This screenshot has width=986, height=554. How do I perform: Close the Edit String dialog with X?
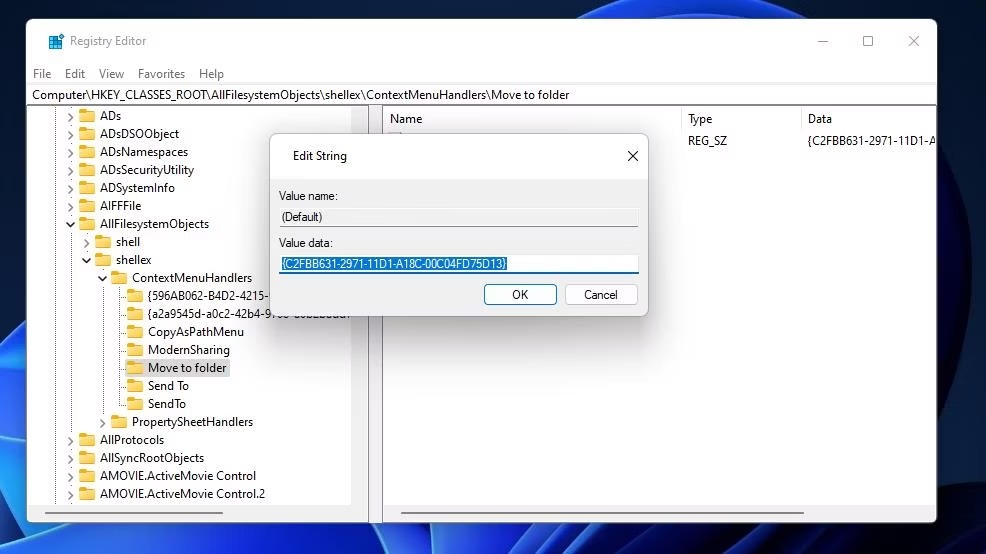[633, 156]
